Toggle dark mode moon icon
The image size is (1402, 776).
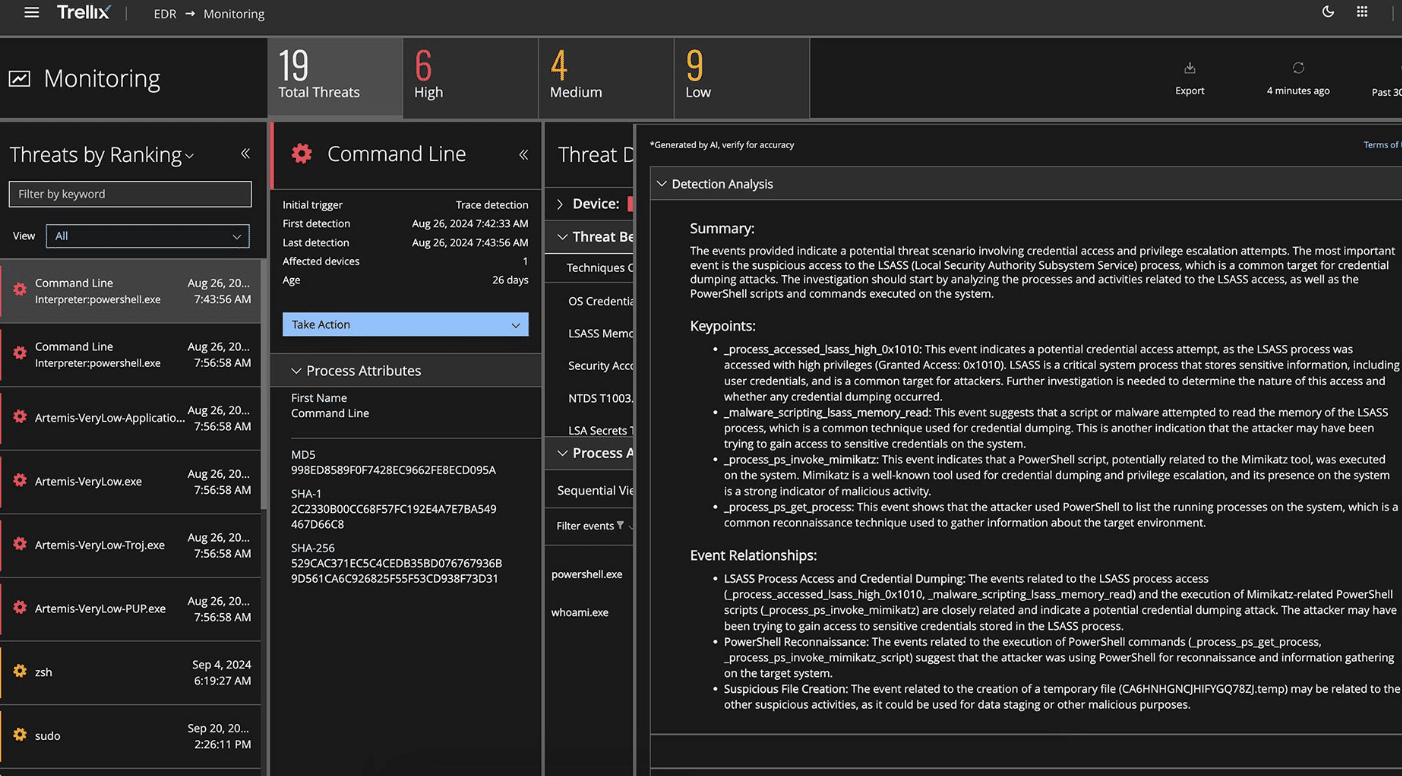tap(1328, 12)
